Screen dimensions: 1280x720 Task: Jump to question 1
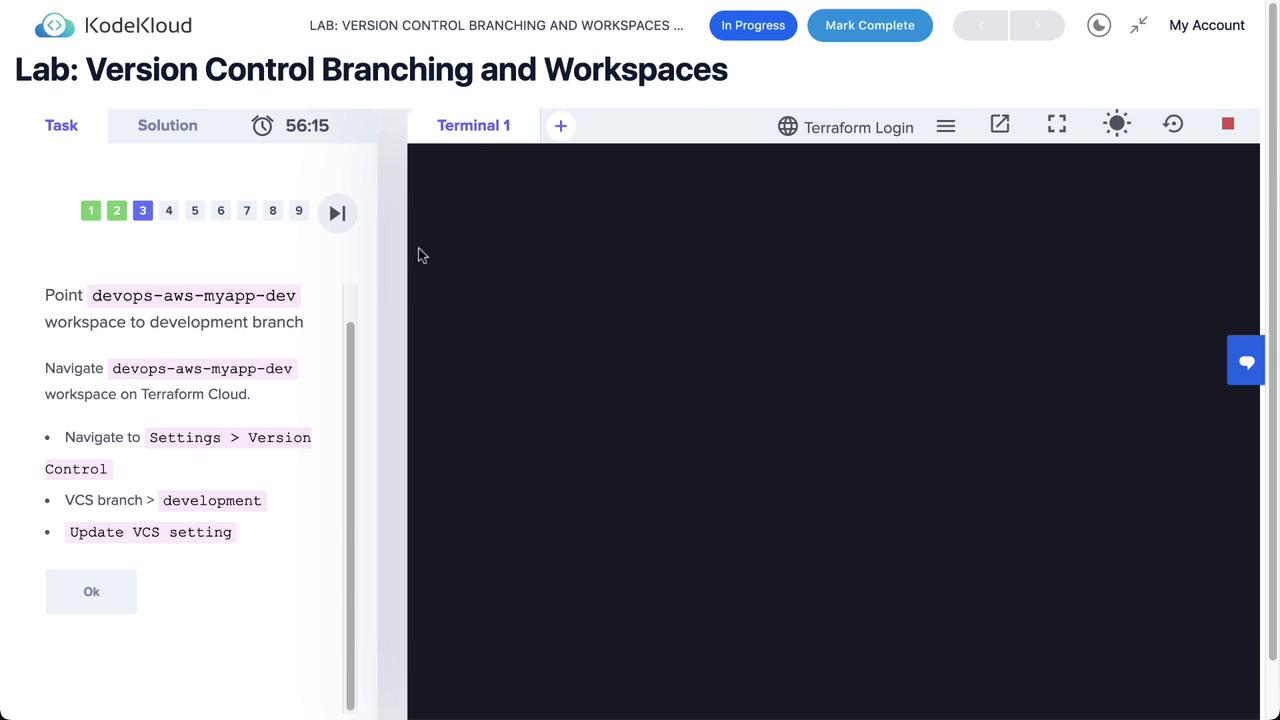pos(91,211)
